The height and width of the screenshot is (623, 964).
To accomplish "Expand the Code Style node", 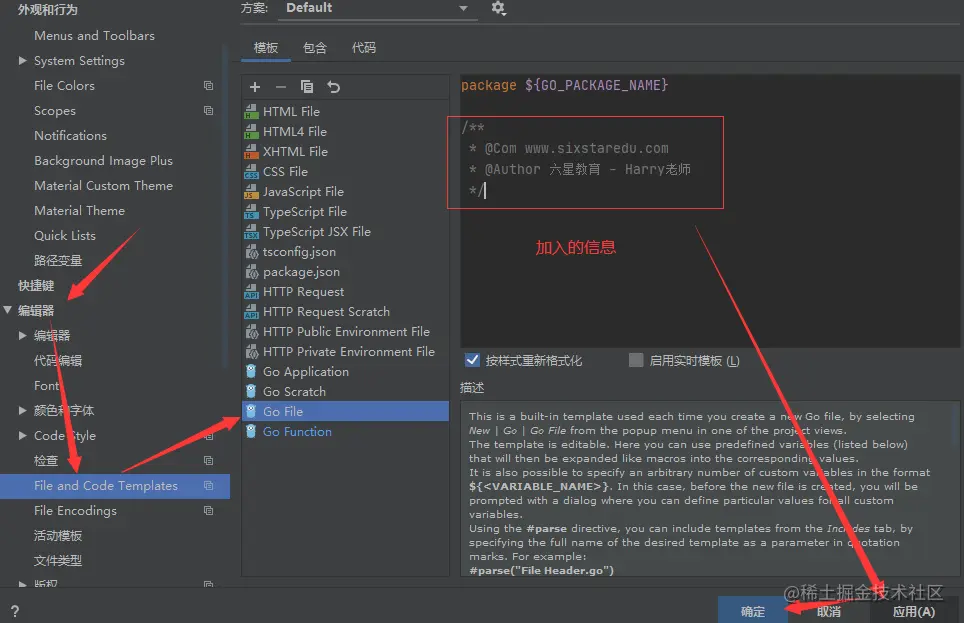I will (x=23, y=435).
